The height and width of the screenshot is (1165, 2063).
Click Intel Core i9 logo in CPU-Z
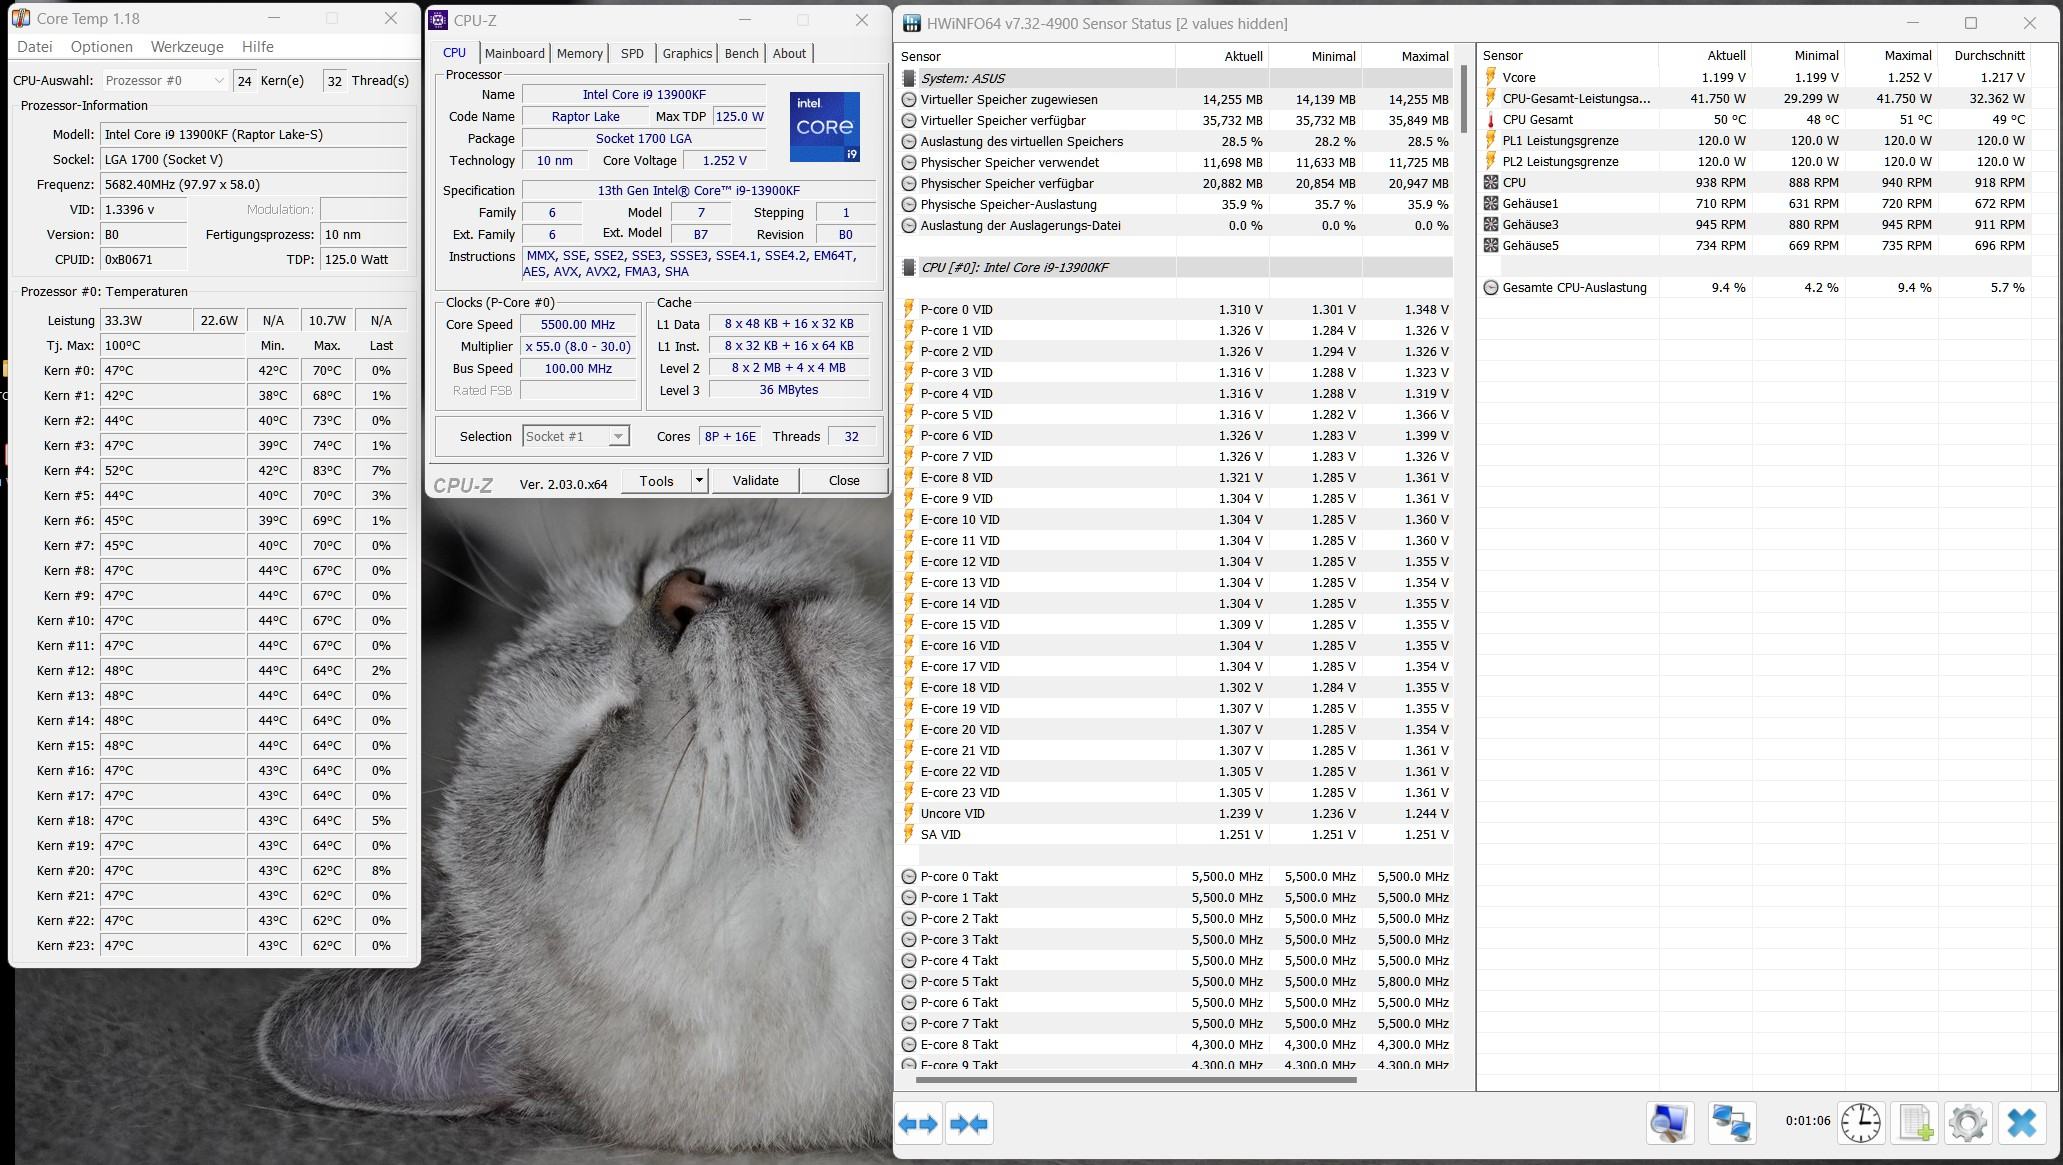pos(825,127)
